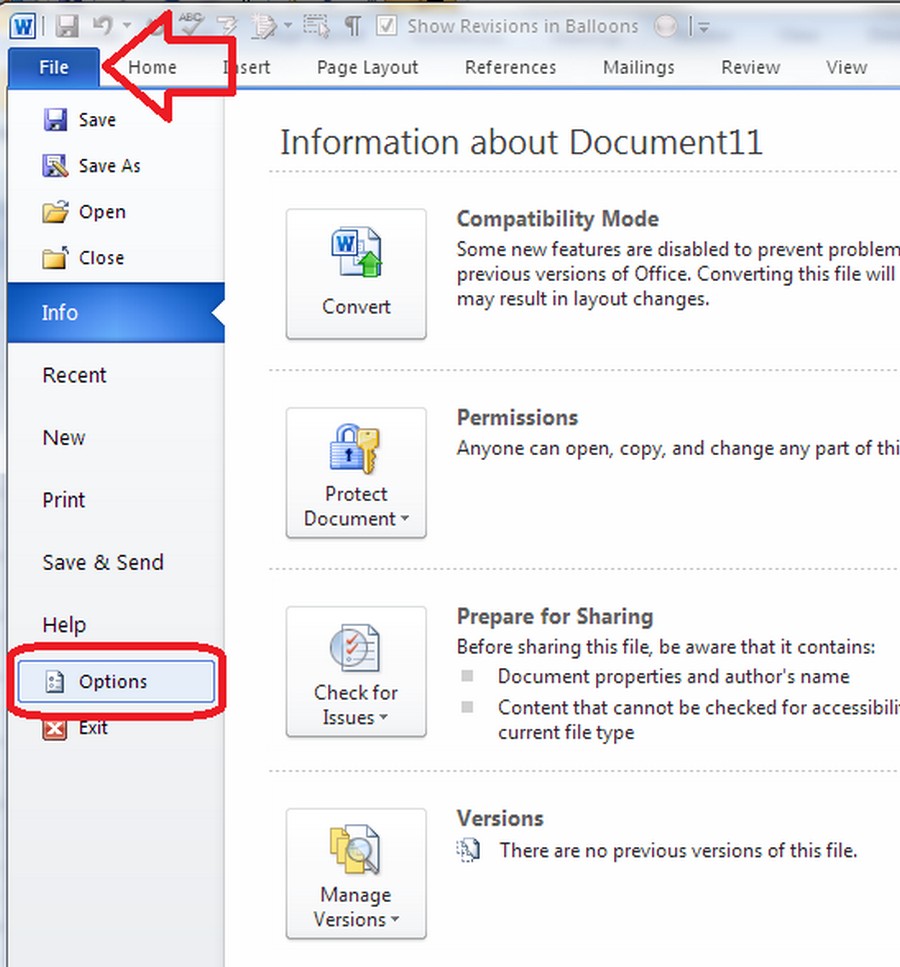This screenshot has height=967, width=900.
Task: Click the Manage Versions magnifier icon
Action: [355, 850]
